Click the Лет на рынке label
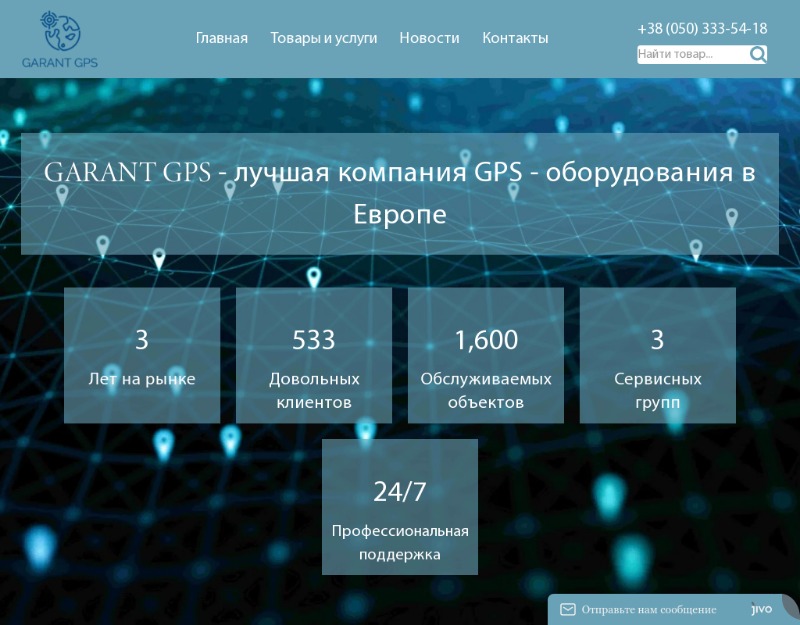The image size is (800, 625). point(142,379)
